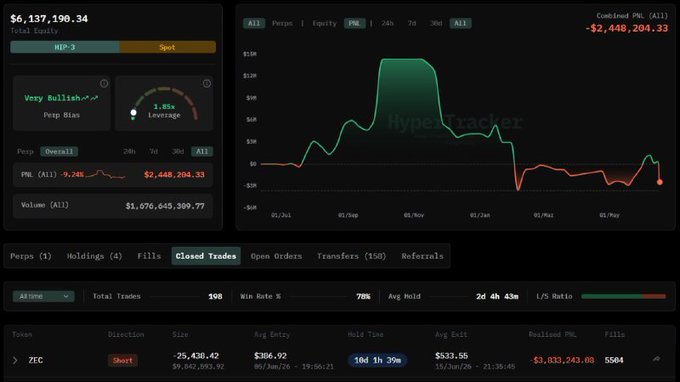Open the Perps (1) tab
Image resolution: width=680 pixels, height=382 pixels.
pos(31,256)
